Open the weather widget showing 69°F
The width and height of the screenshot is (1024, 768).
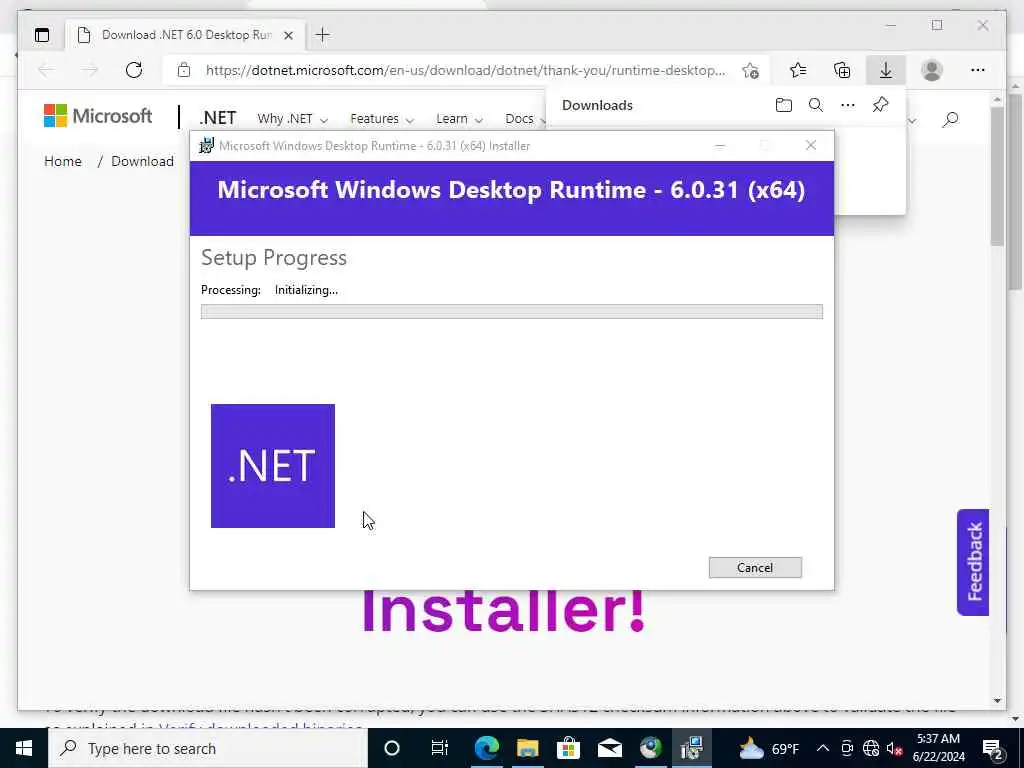coord(769,748)
